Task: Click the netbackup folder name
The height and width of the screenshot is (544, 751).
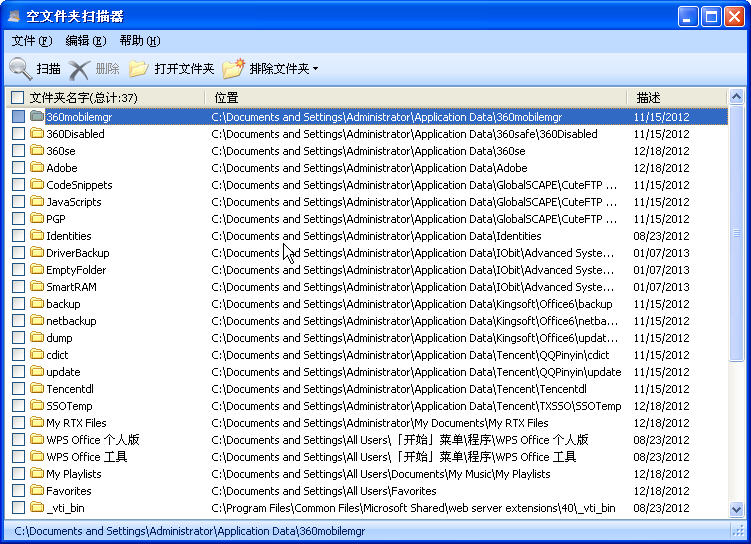Action: pyautogui.click(x=71, y=321)
